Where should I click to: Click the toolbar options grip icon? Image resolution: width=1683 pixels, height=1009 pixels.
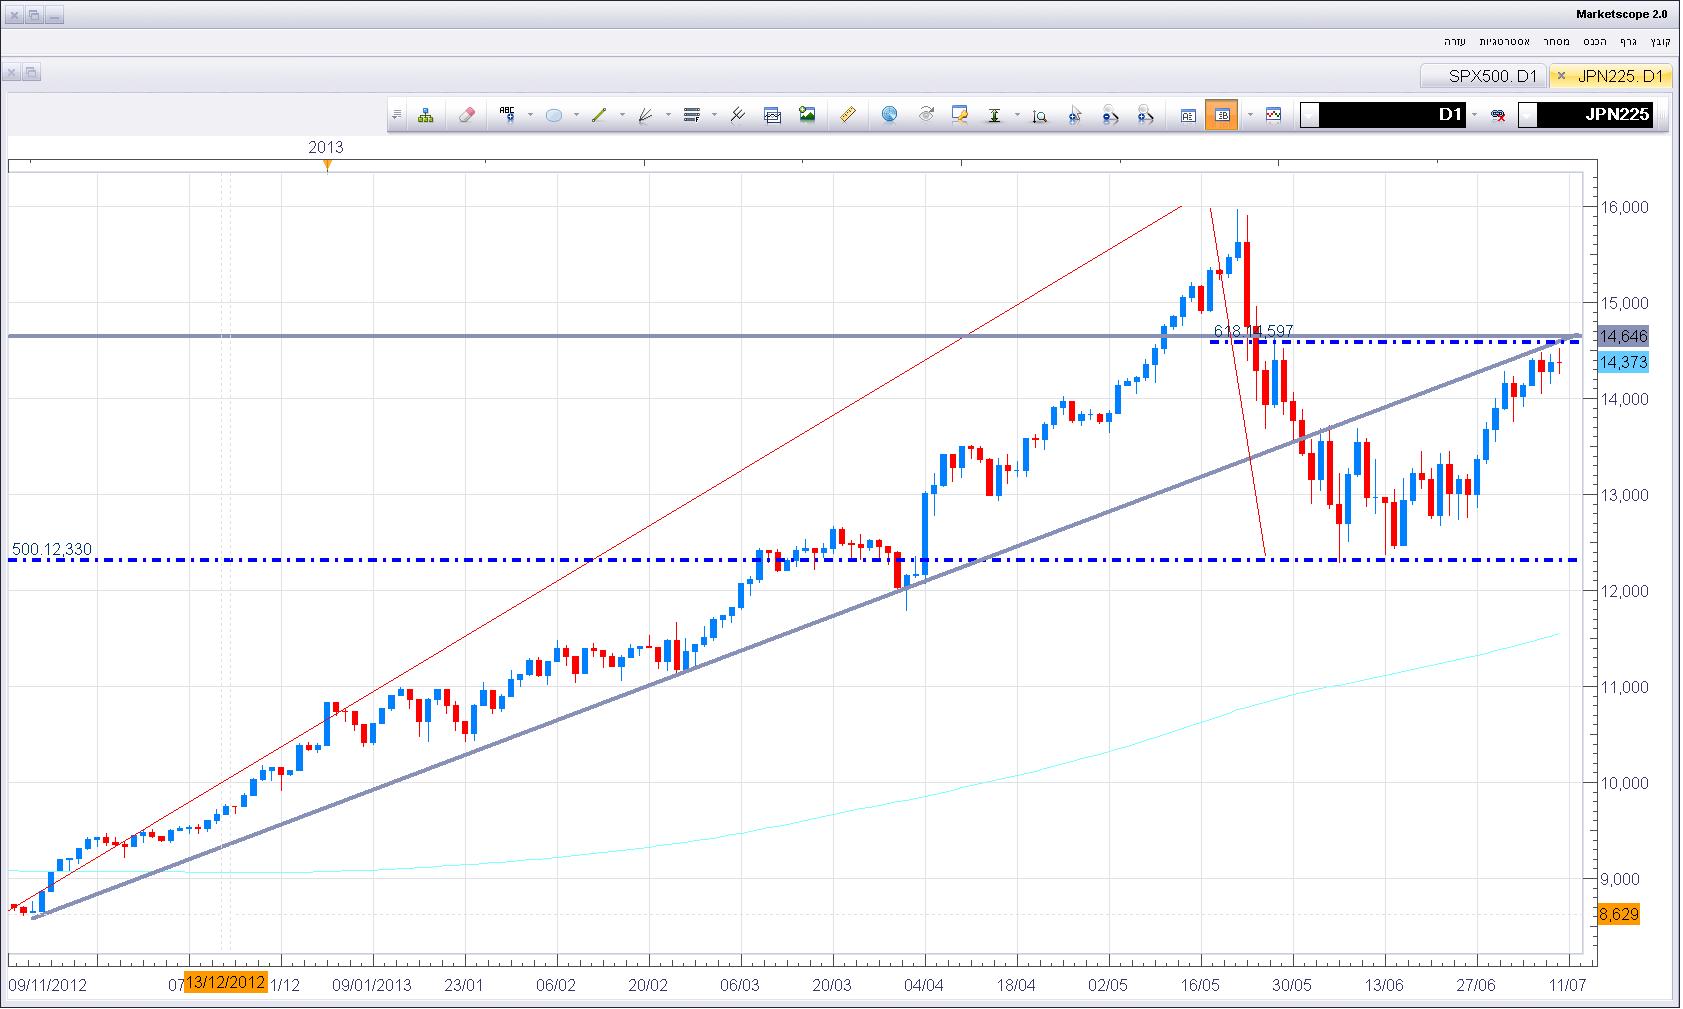(x=396, y=115)
